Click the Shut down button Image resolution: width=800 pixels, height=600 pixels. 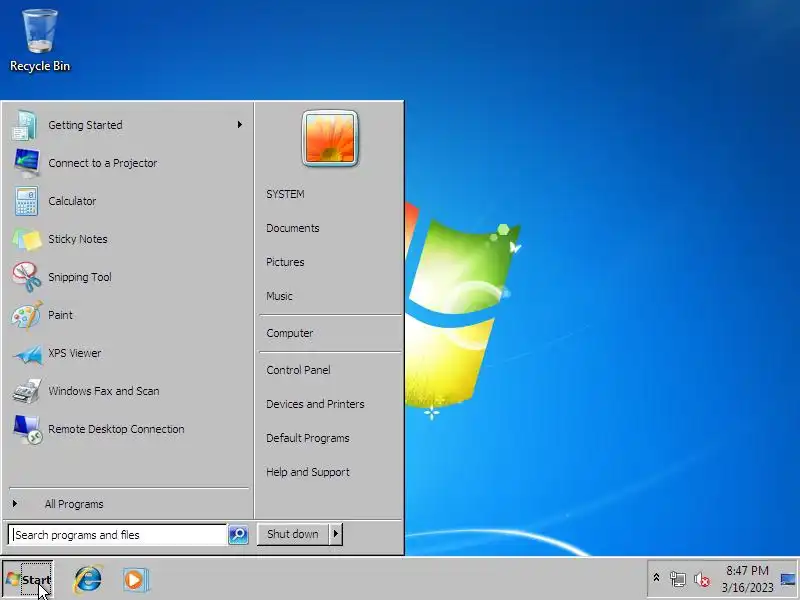pyautogui.click(x=293, y=534)
